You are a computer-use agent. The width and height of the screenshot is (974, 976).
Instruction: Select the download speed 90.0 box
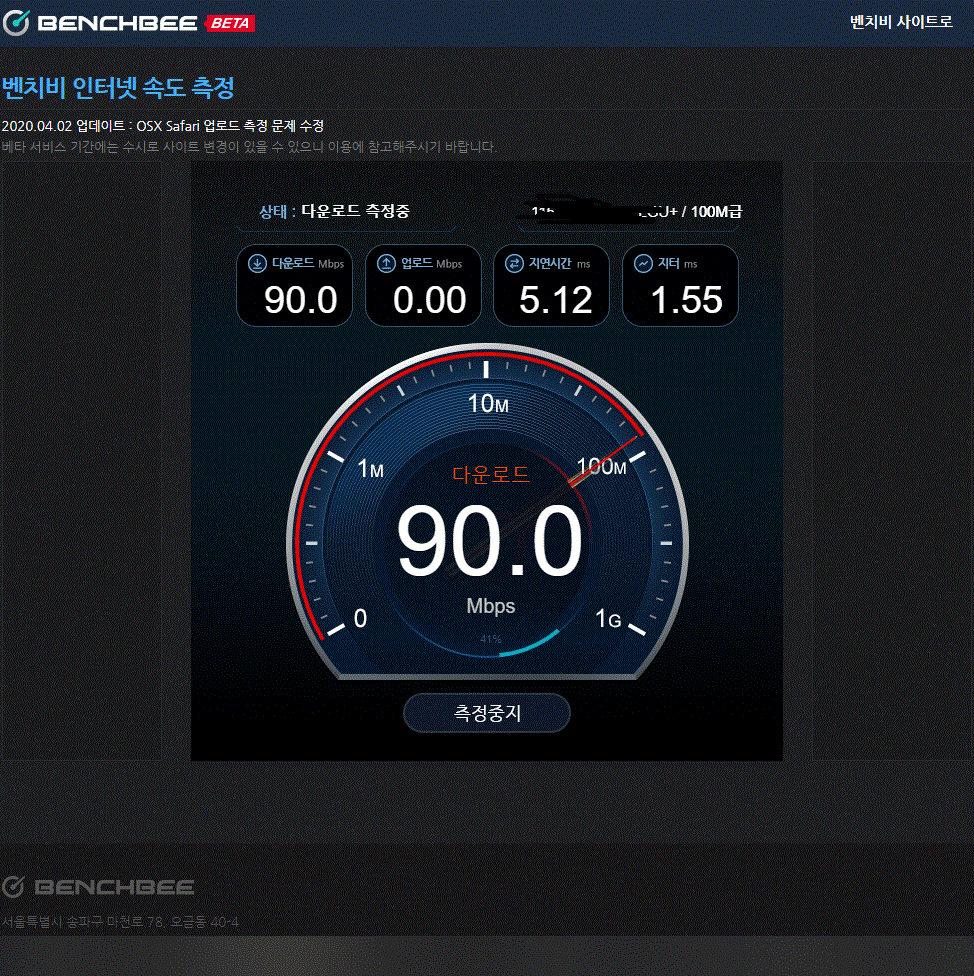pos(294,286)
